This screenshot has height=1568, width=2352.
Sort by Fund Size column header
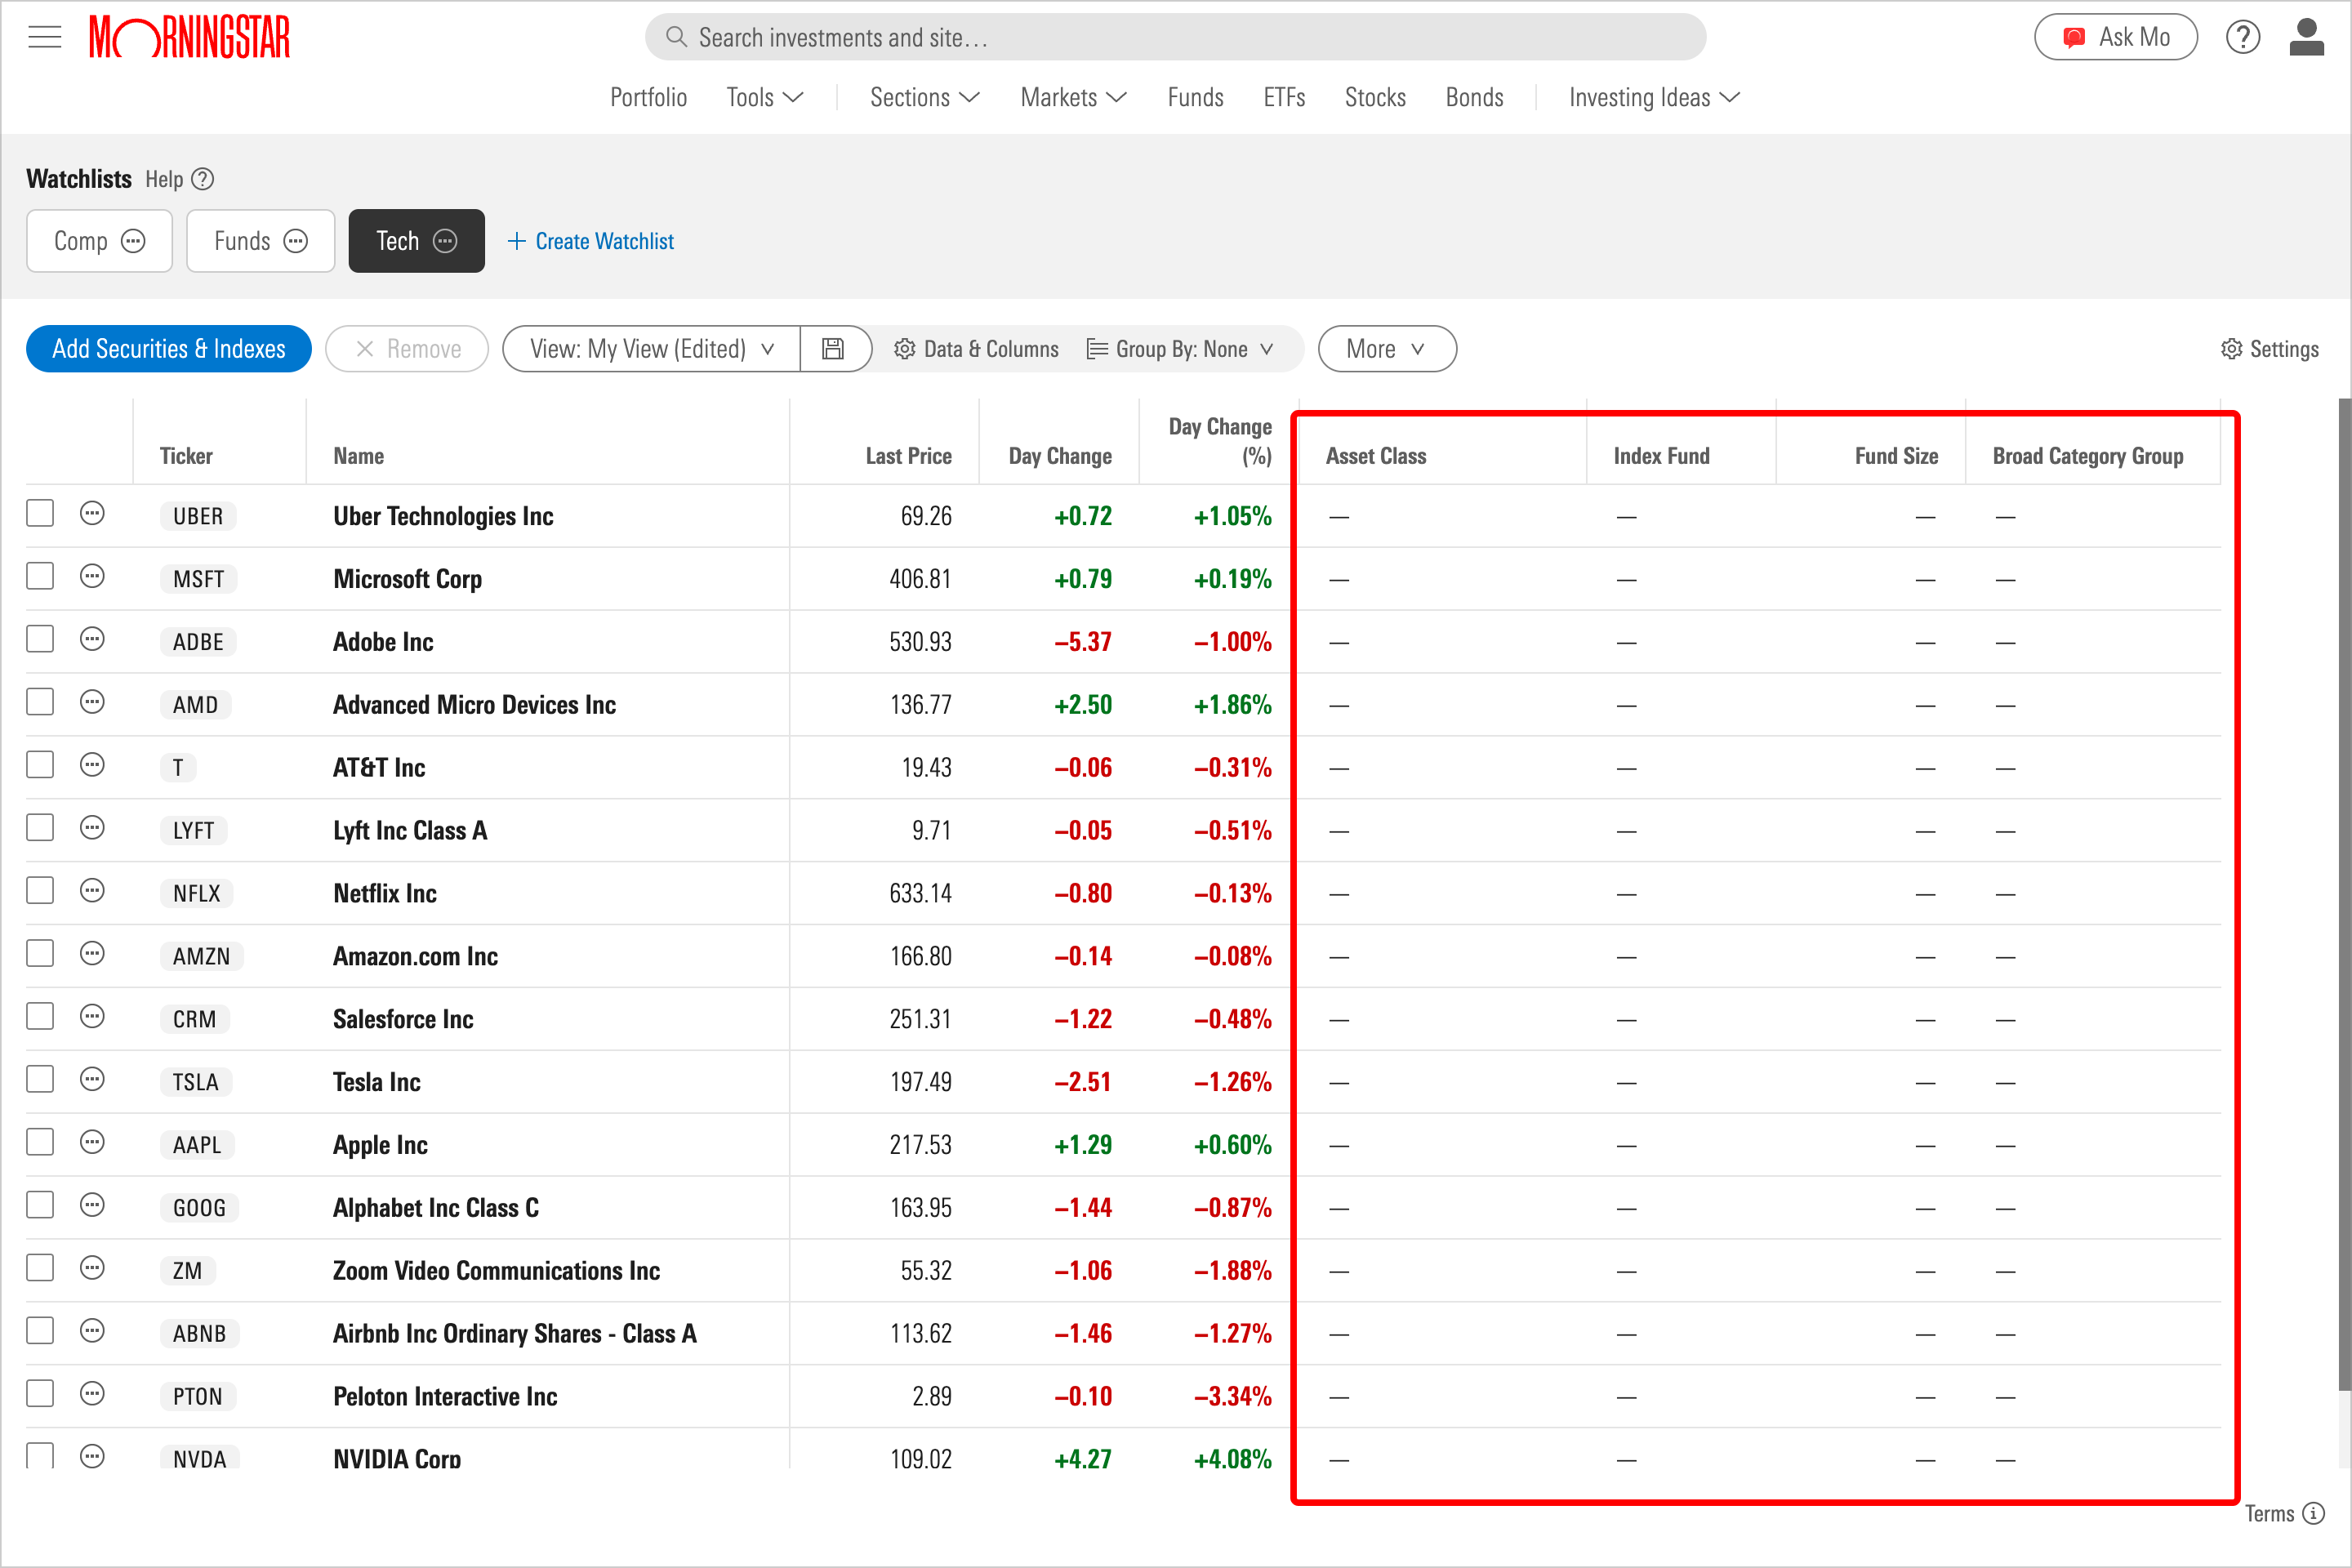[1896, 456]
